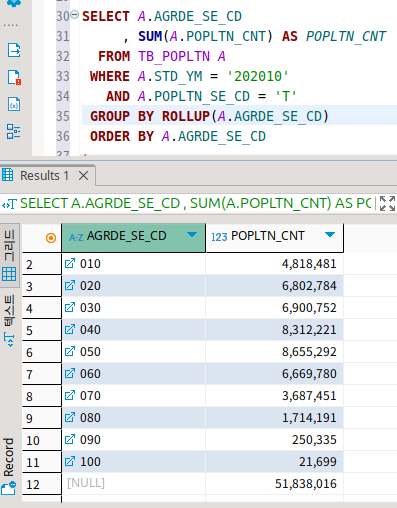
Task: Open link icon for row value 010
Action: [x=70, y=263]
